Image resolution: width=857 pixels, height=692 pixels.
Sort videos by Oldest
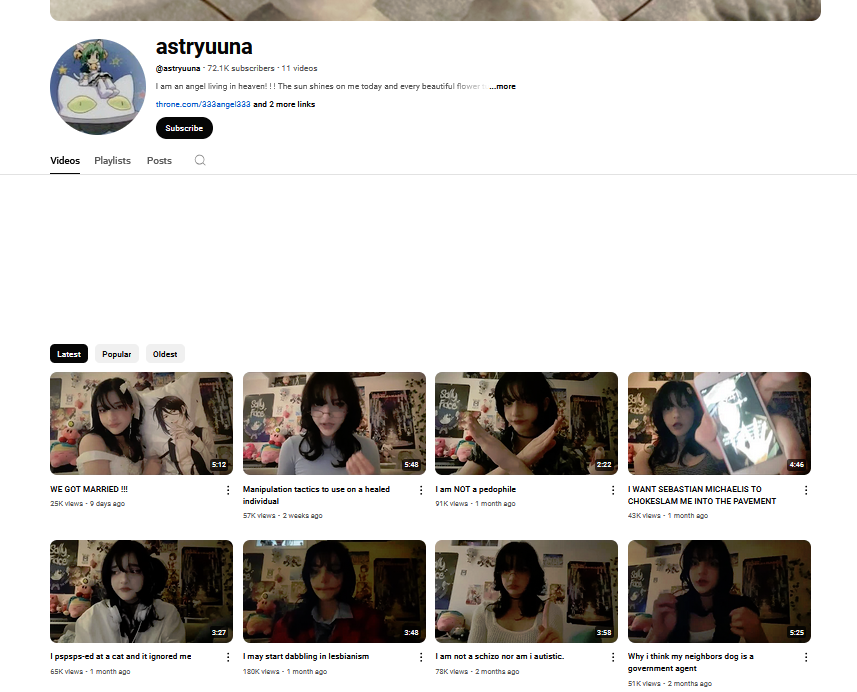165,354
